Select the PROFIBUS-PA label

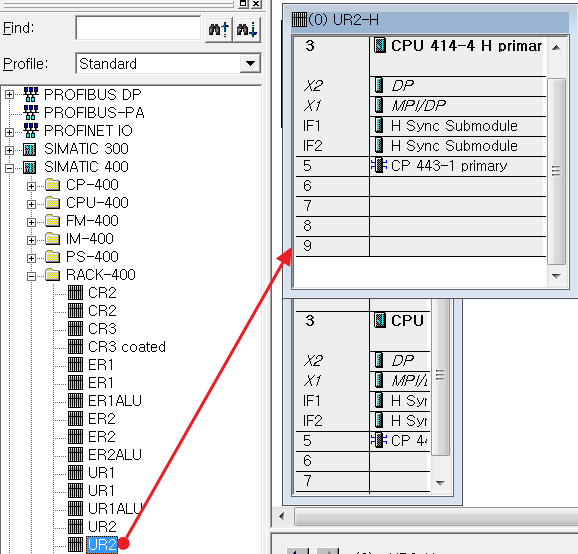[x=94, y=112]
